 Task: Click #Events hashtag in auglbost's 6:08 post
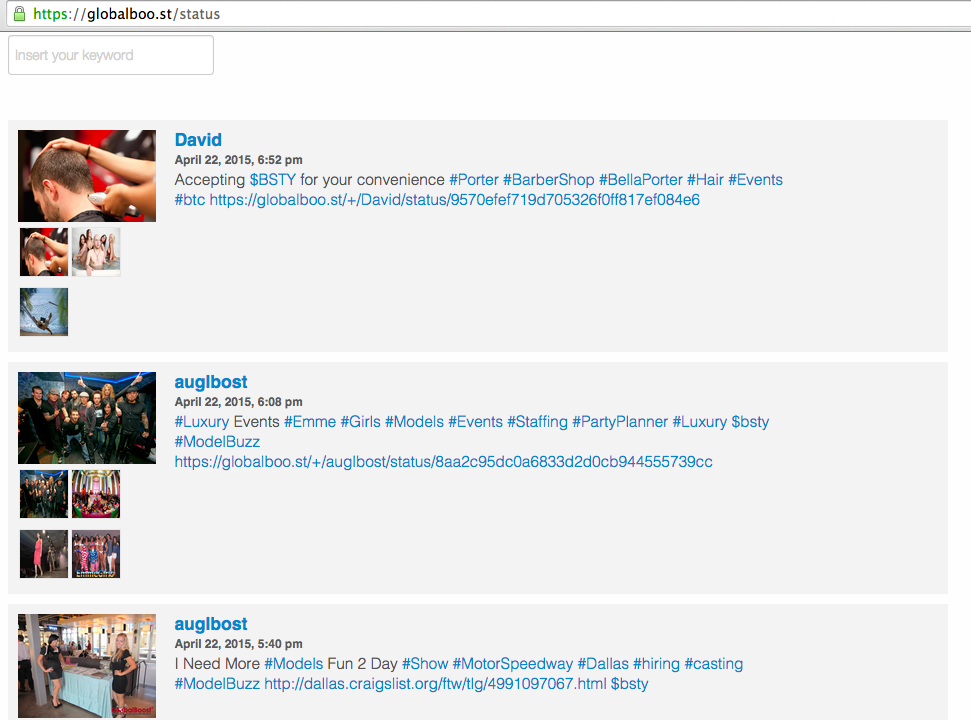[x=476, y=422]
